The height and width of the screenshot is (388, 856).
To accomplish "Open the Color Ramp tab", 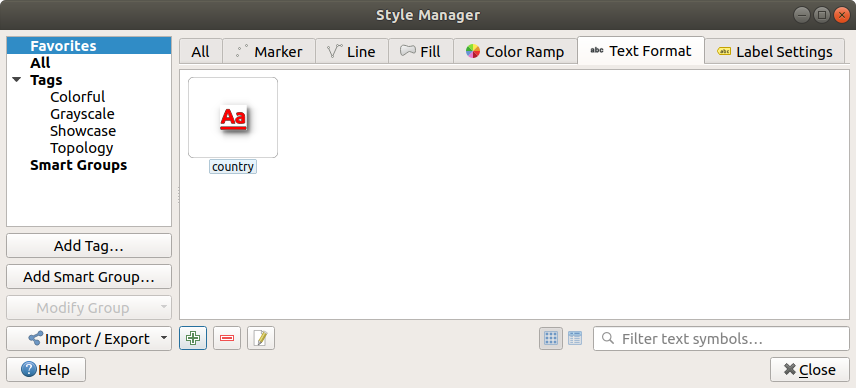I will (x=515, y=51).
